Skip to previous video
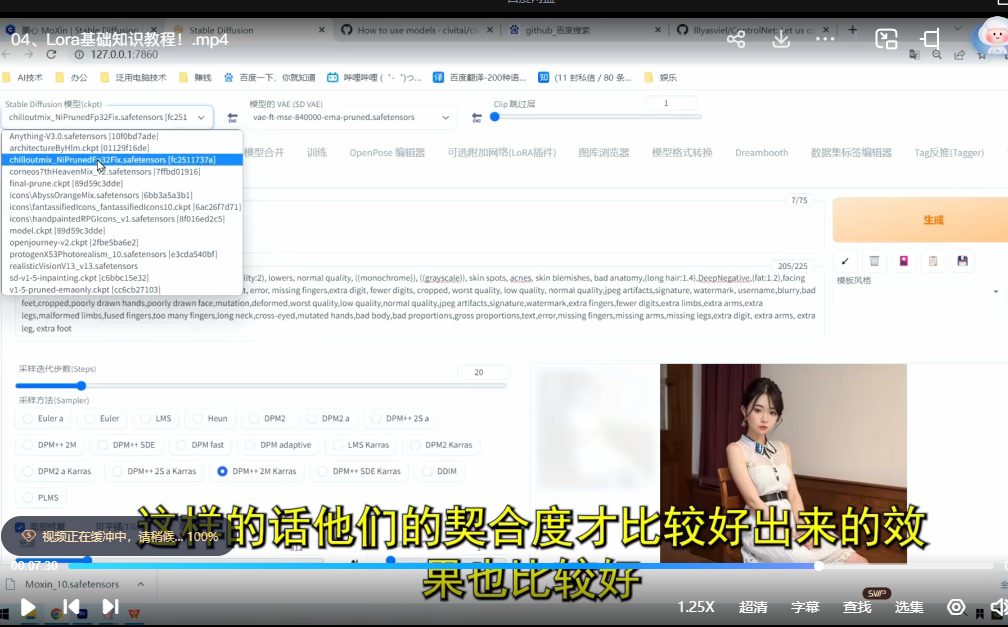This screenshot has width=1008, height=627. tap(71, 606)
